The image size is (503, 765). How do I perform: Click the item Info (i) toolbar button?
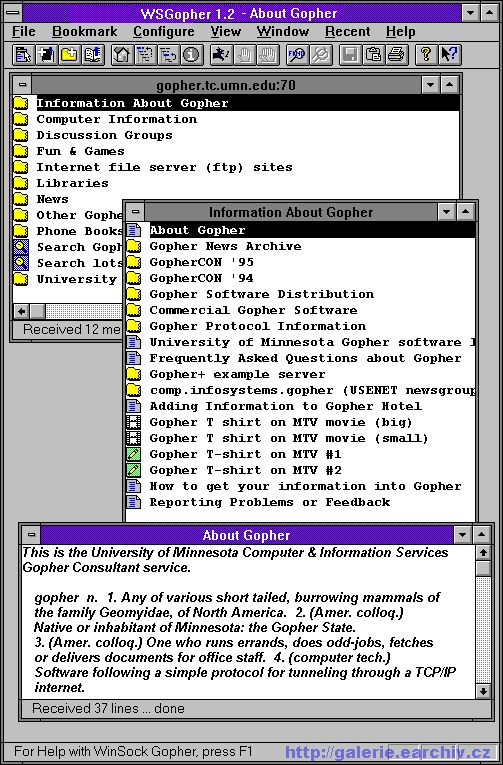tap(192, 55)
